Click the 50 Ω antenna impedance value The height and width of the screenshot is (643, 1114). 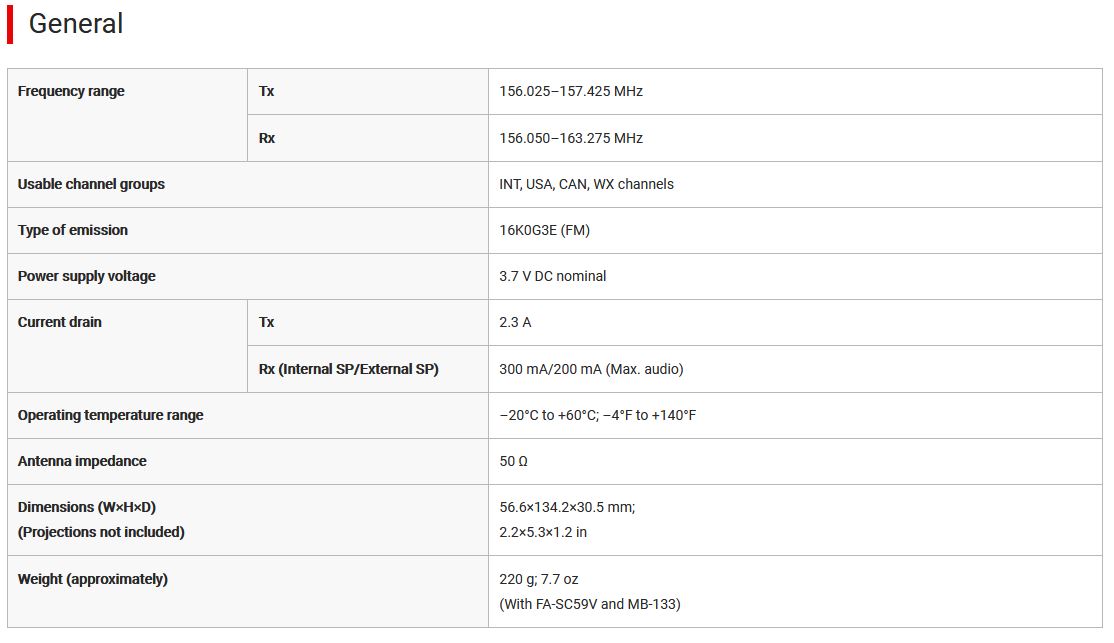point(514,461)
